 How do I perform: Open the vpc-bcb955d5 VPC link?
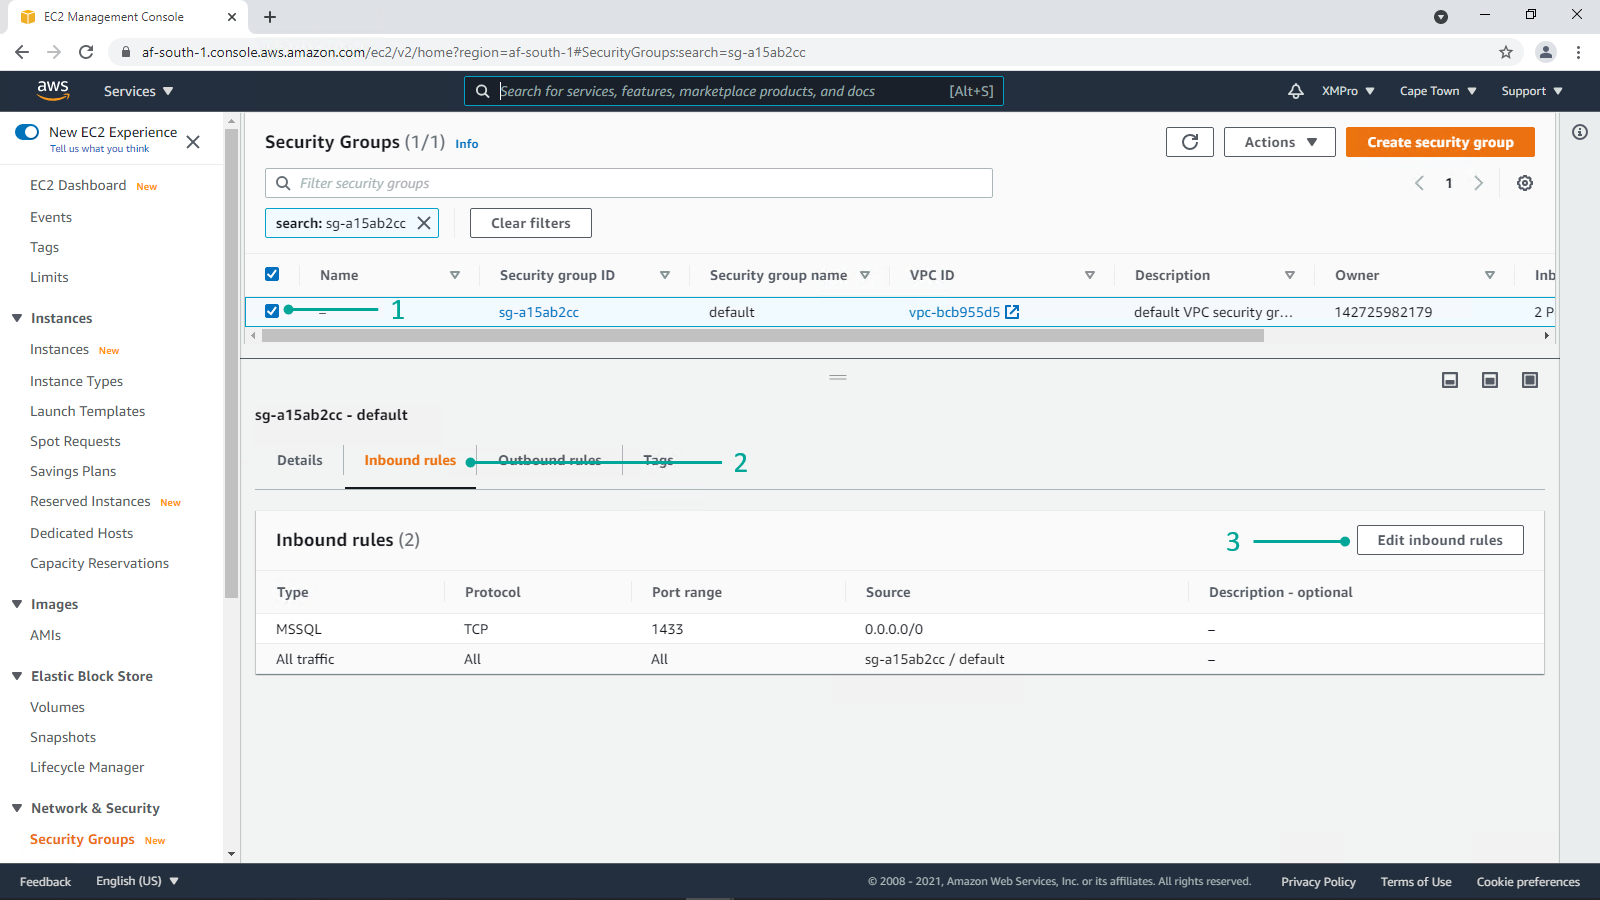click(x=954, y=312)
